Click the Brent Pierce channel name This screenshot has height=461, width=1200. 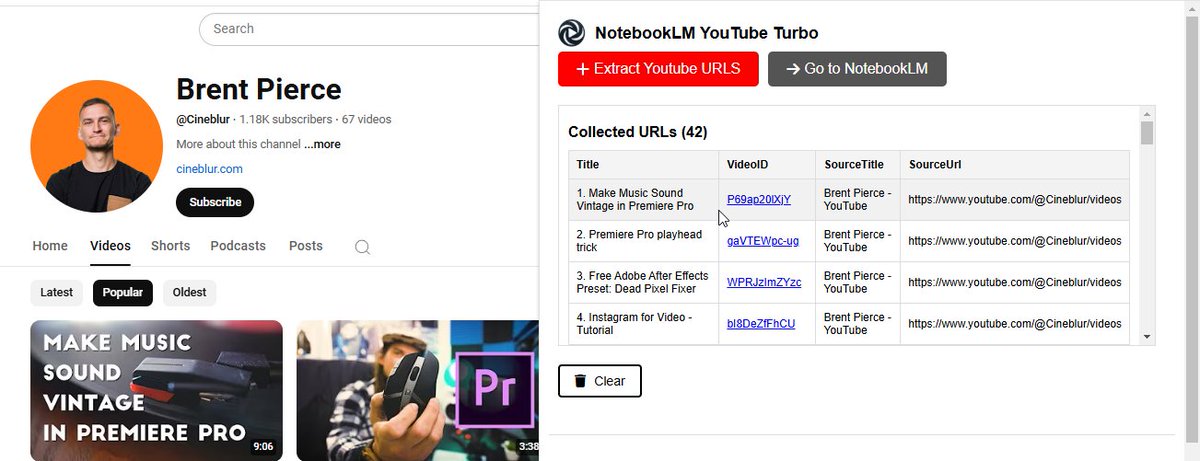pyautogui.click(x=259, y=89)
